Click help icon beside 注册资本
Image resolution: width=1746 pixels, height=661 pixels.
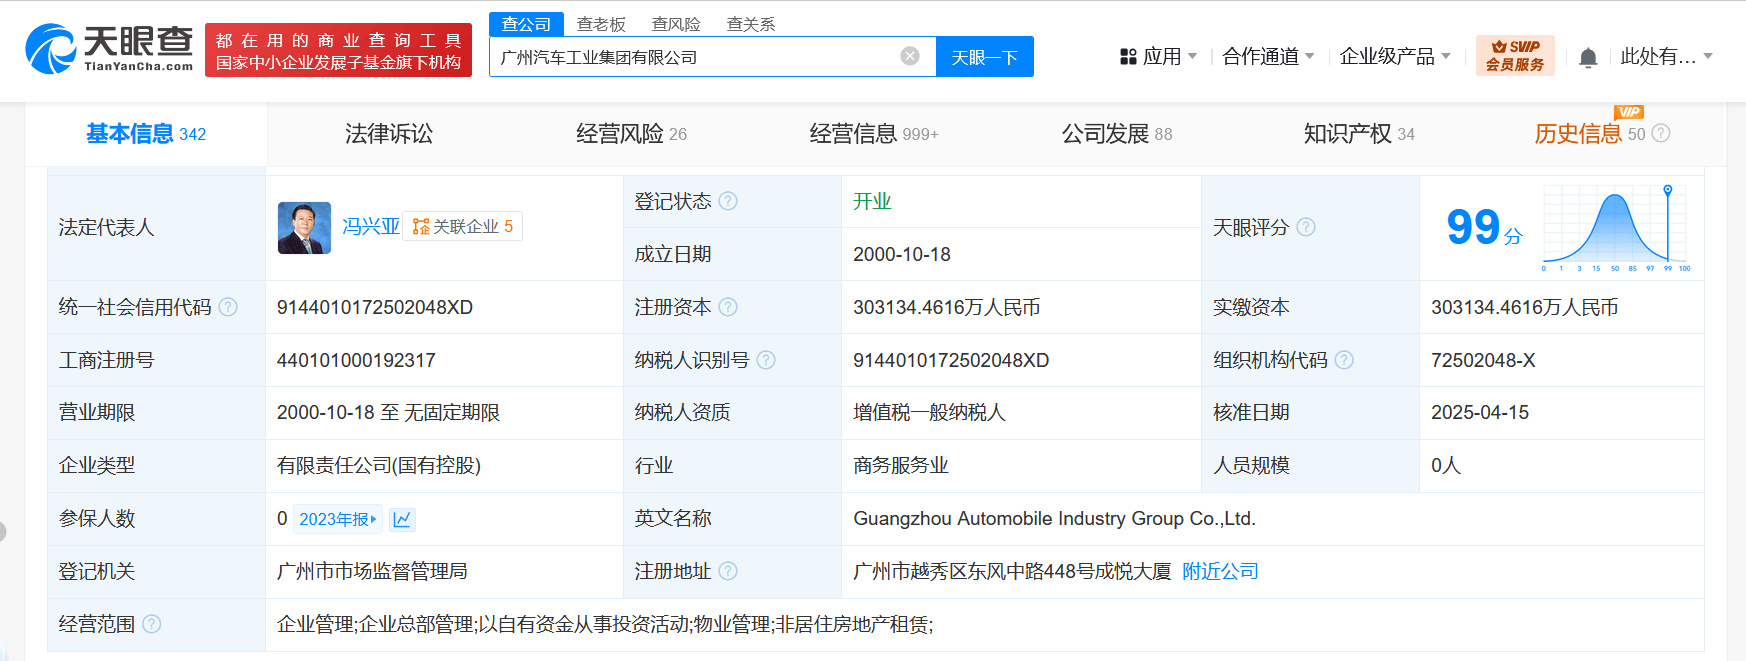(x=728, y=307)
